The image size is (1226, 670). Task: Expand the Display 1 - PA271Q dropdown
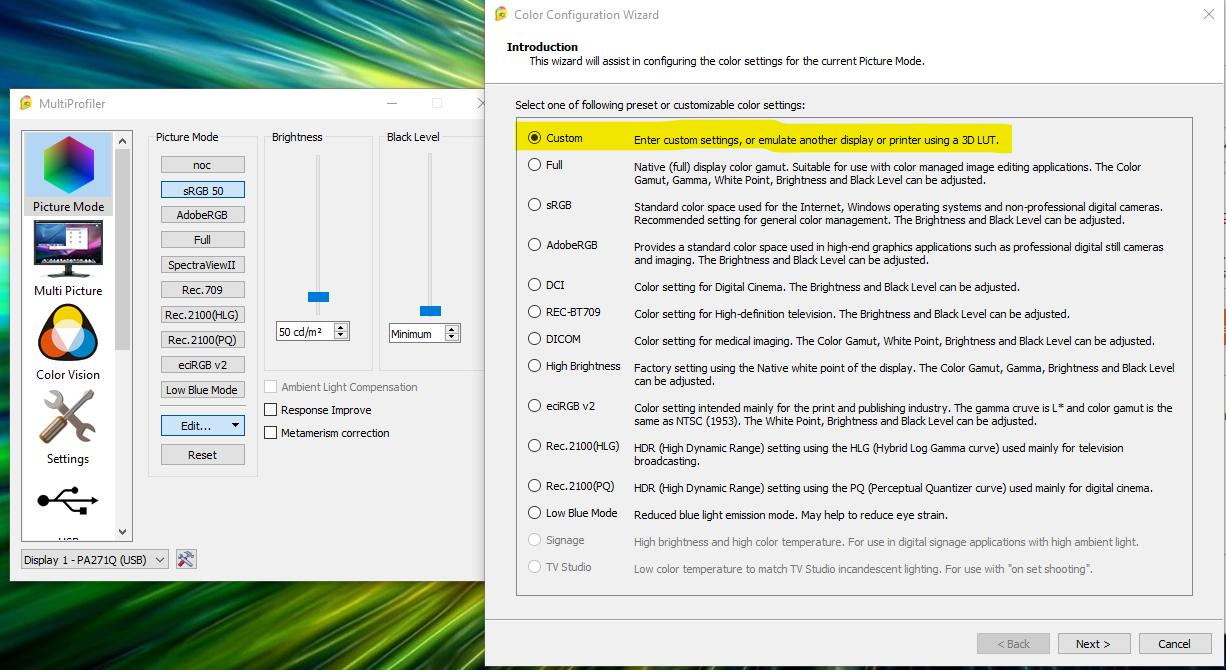point(95,560)
